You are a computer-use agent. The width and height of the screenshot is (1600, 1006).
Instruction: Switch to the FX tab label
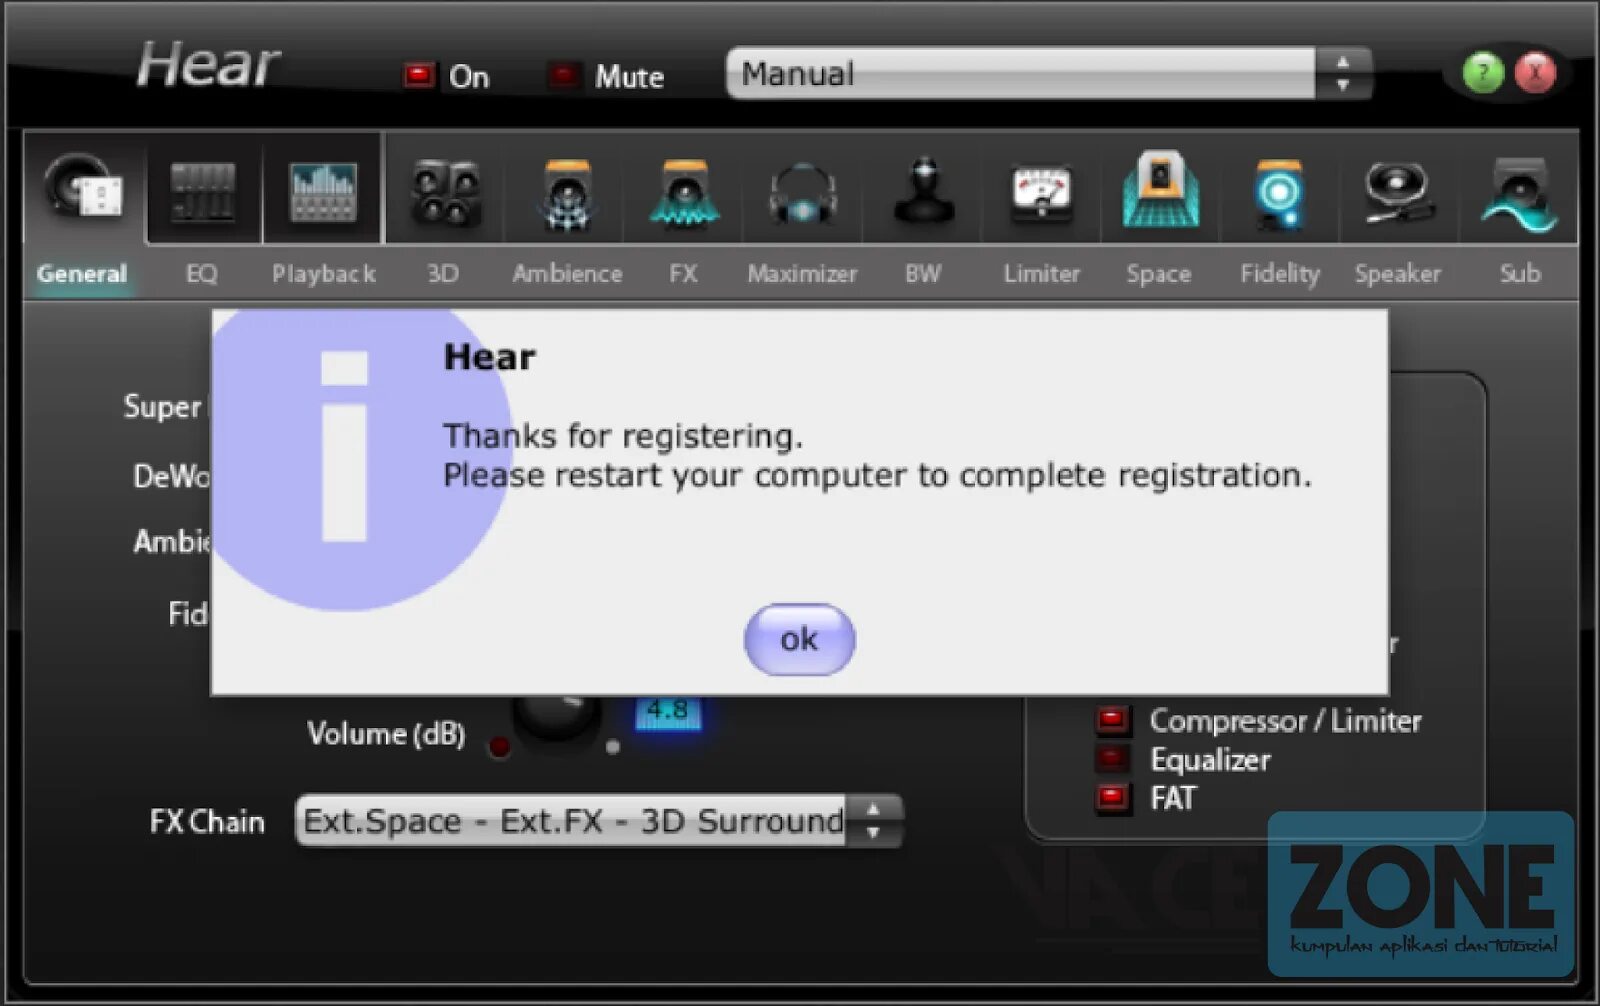pos(684,273)
